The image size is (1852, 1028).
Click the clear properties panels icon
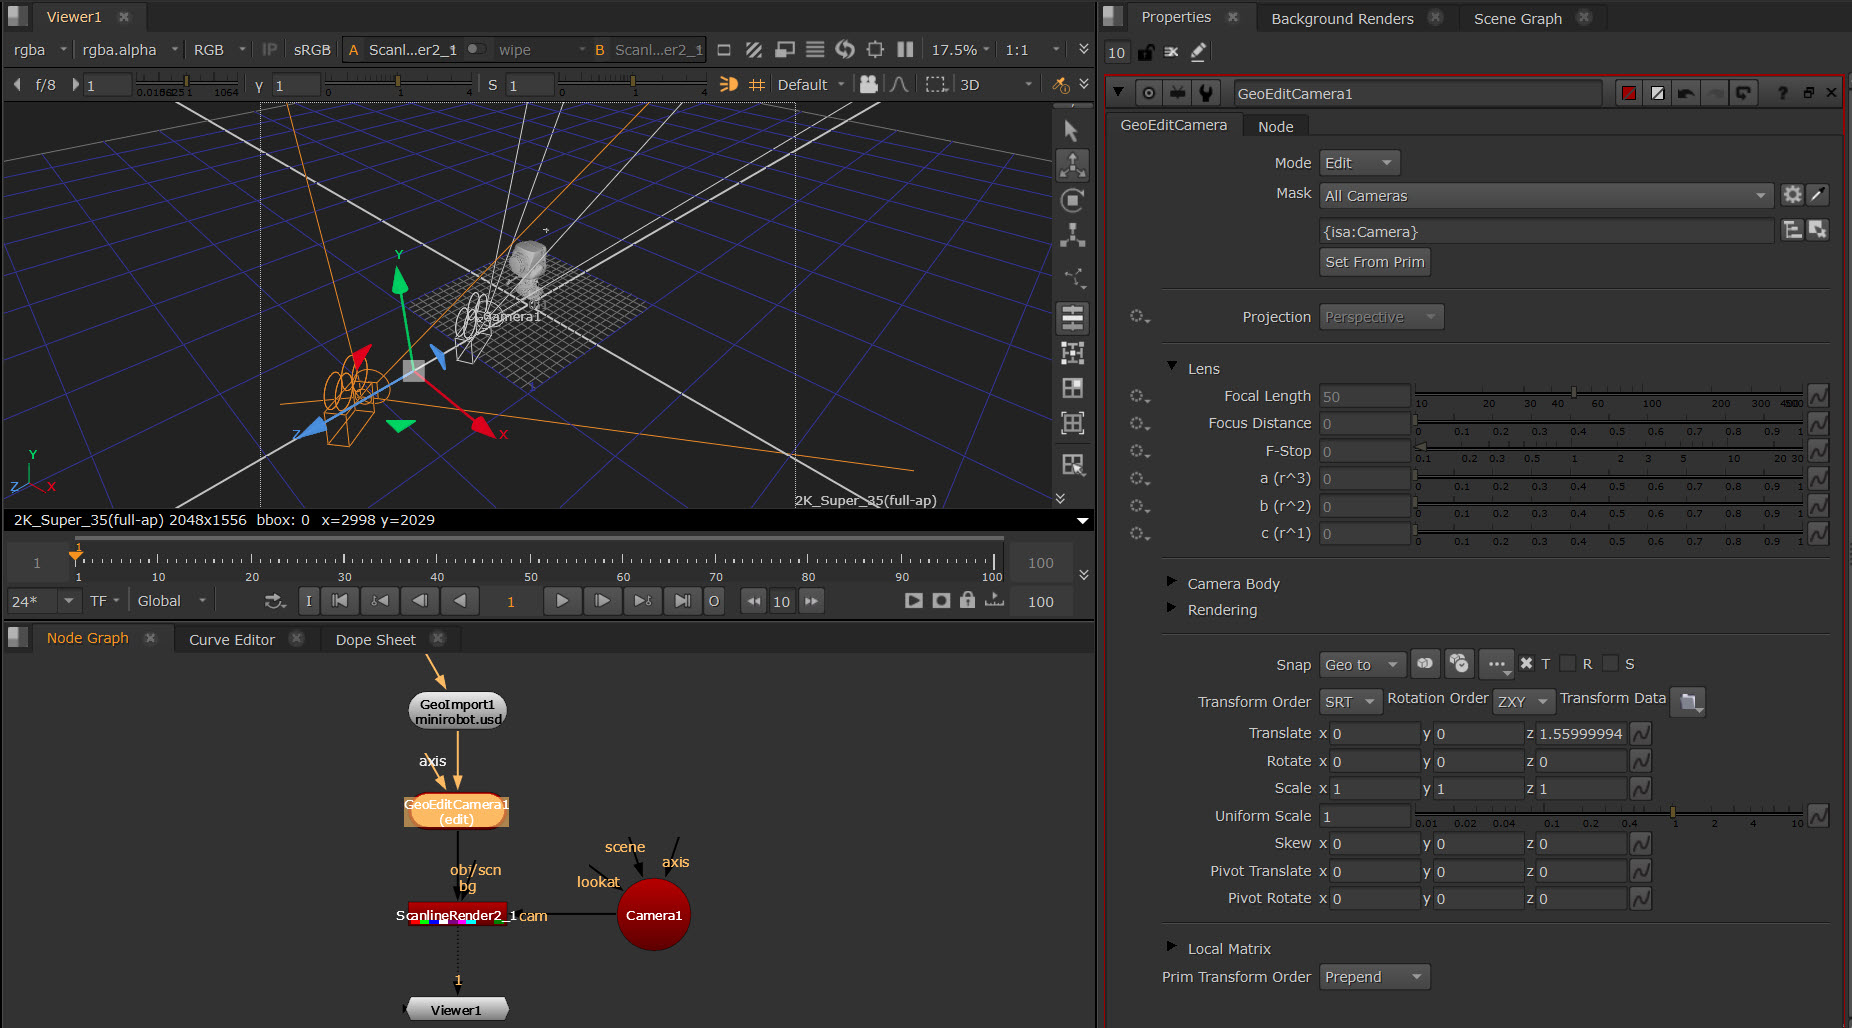(1171, 53)
